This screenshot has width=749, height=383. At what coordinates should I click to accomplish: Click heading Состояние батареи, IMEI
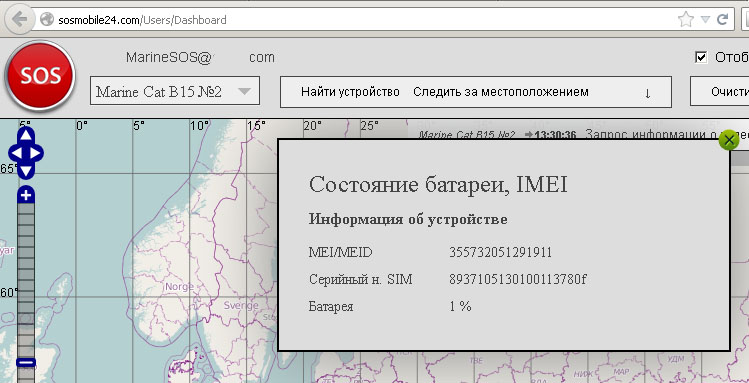click(438, 184)
